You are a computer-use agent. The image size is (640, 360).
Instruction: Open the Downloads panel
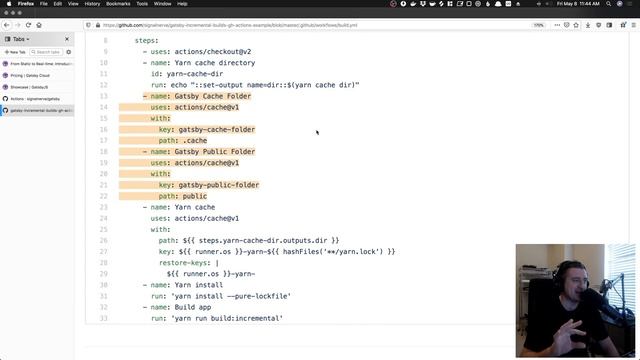coord(588,25)
